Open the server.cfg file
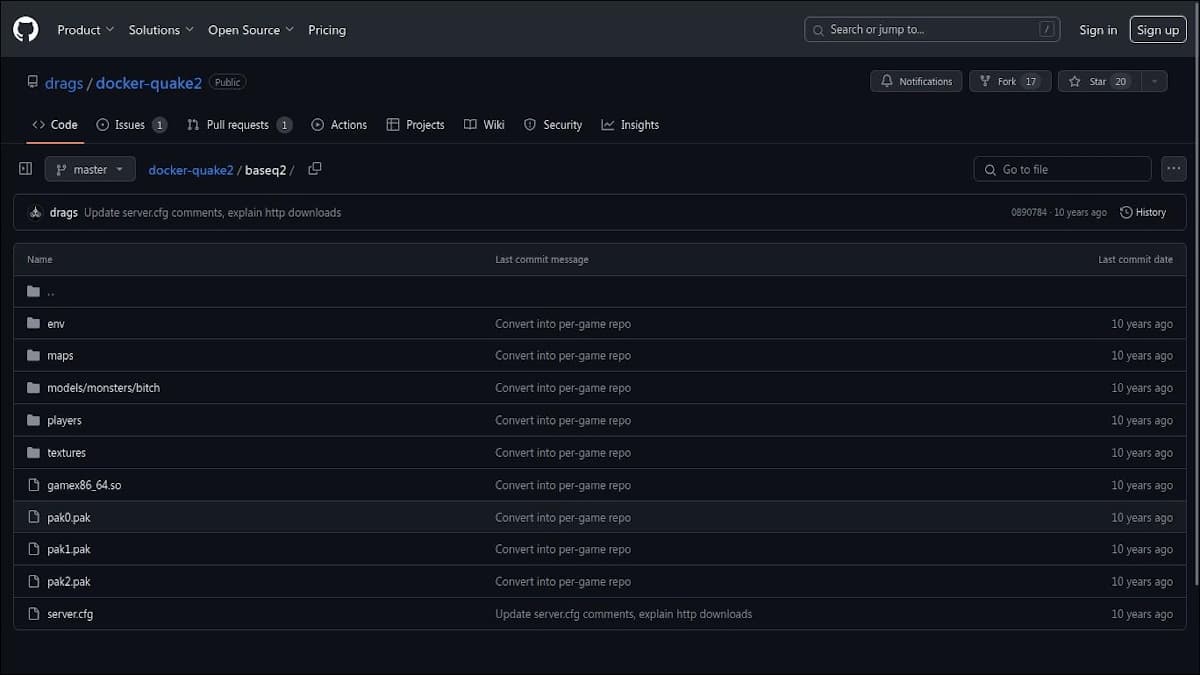The image size is (1200, 675). 70,614
